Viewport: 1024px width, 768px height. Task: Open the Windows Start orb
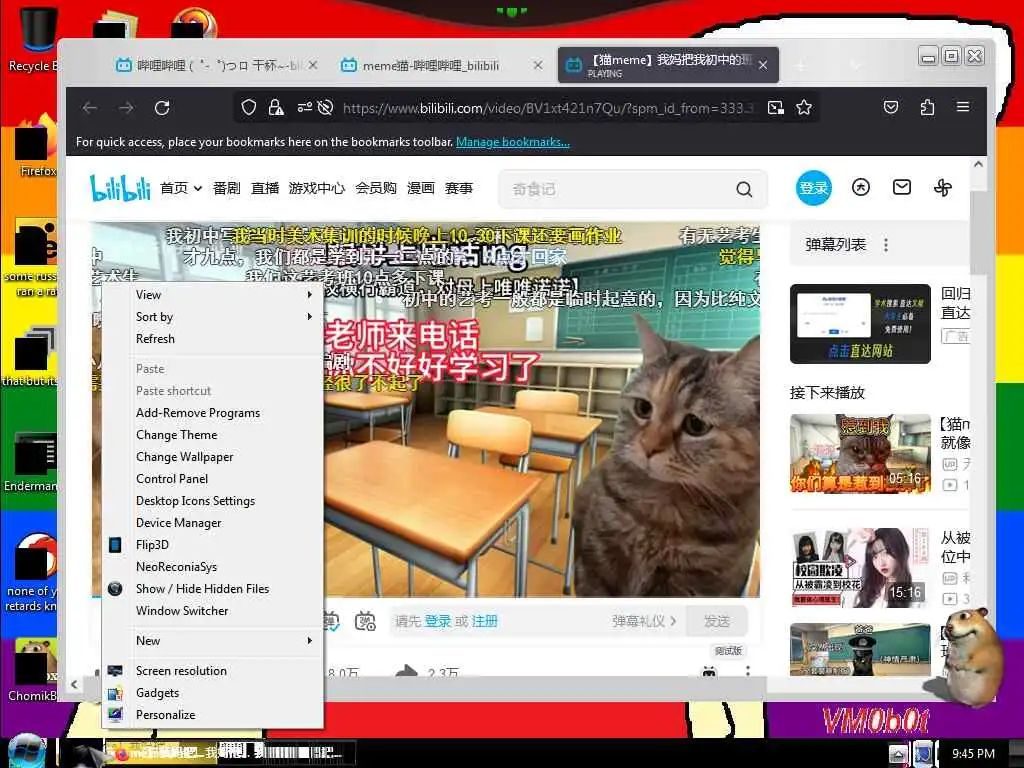click(x=27, y=752)
